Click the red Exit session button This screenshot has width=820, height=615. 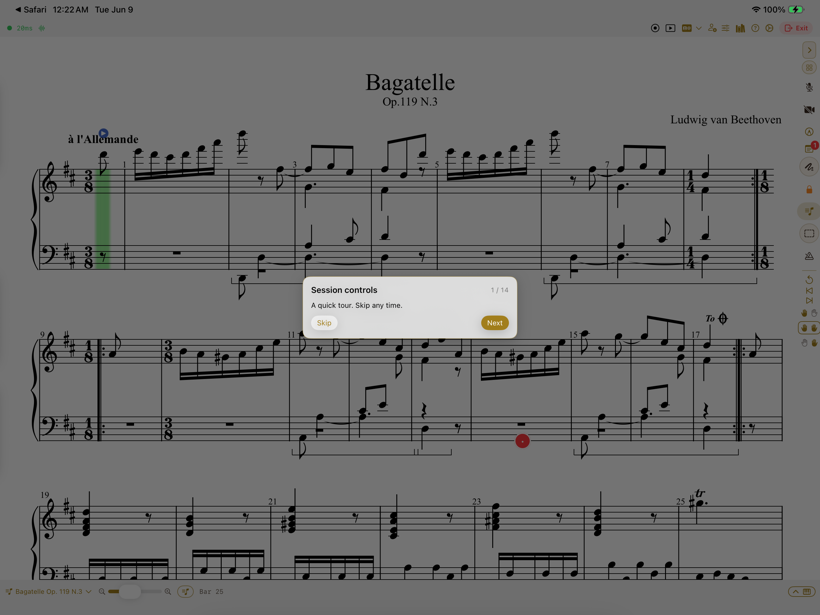click(x=796, y=28)
